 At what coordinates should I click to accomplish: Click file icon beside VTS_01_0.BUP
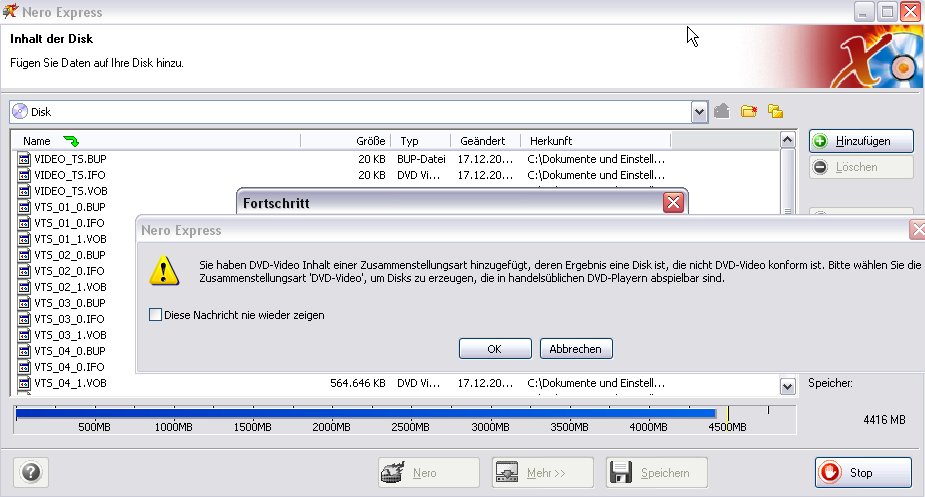(24, 207)
